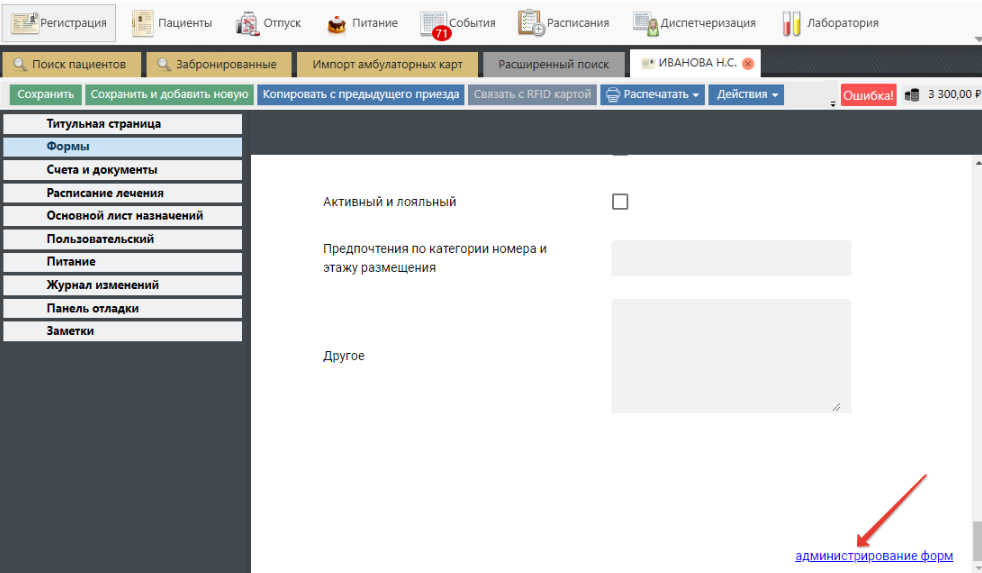This screenshot has width=982, height=573.
Task: Open the Пациенты module icon
Action: coord(143,23)
